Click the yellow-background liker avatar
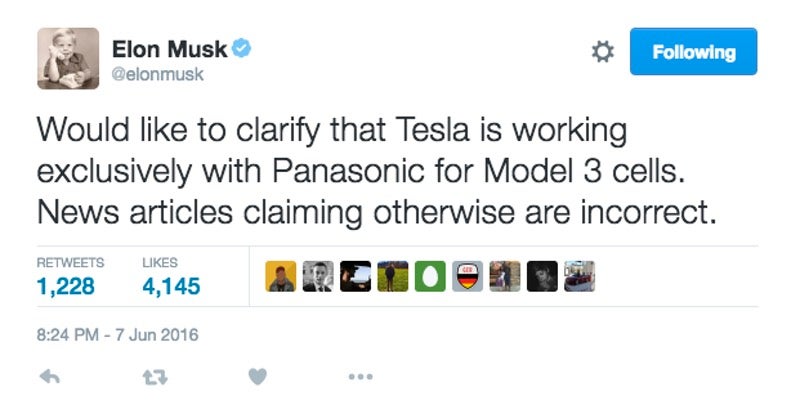The image size is (800, 418). click(281, 276)
